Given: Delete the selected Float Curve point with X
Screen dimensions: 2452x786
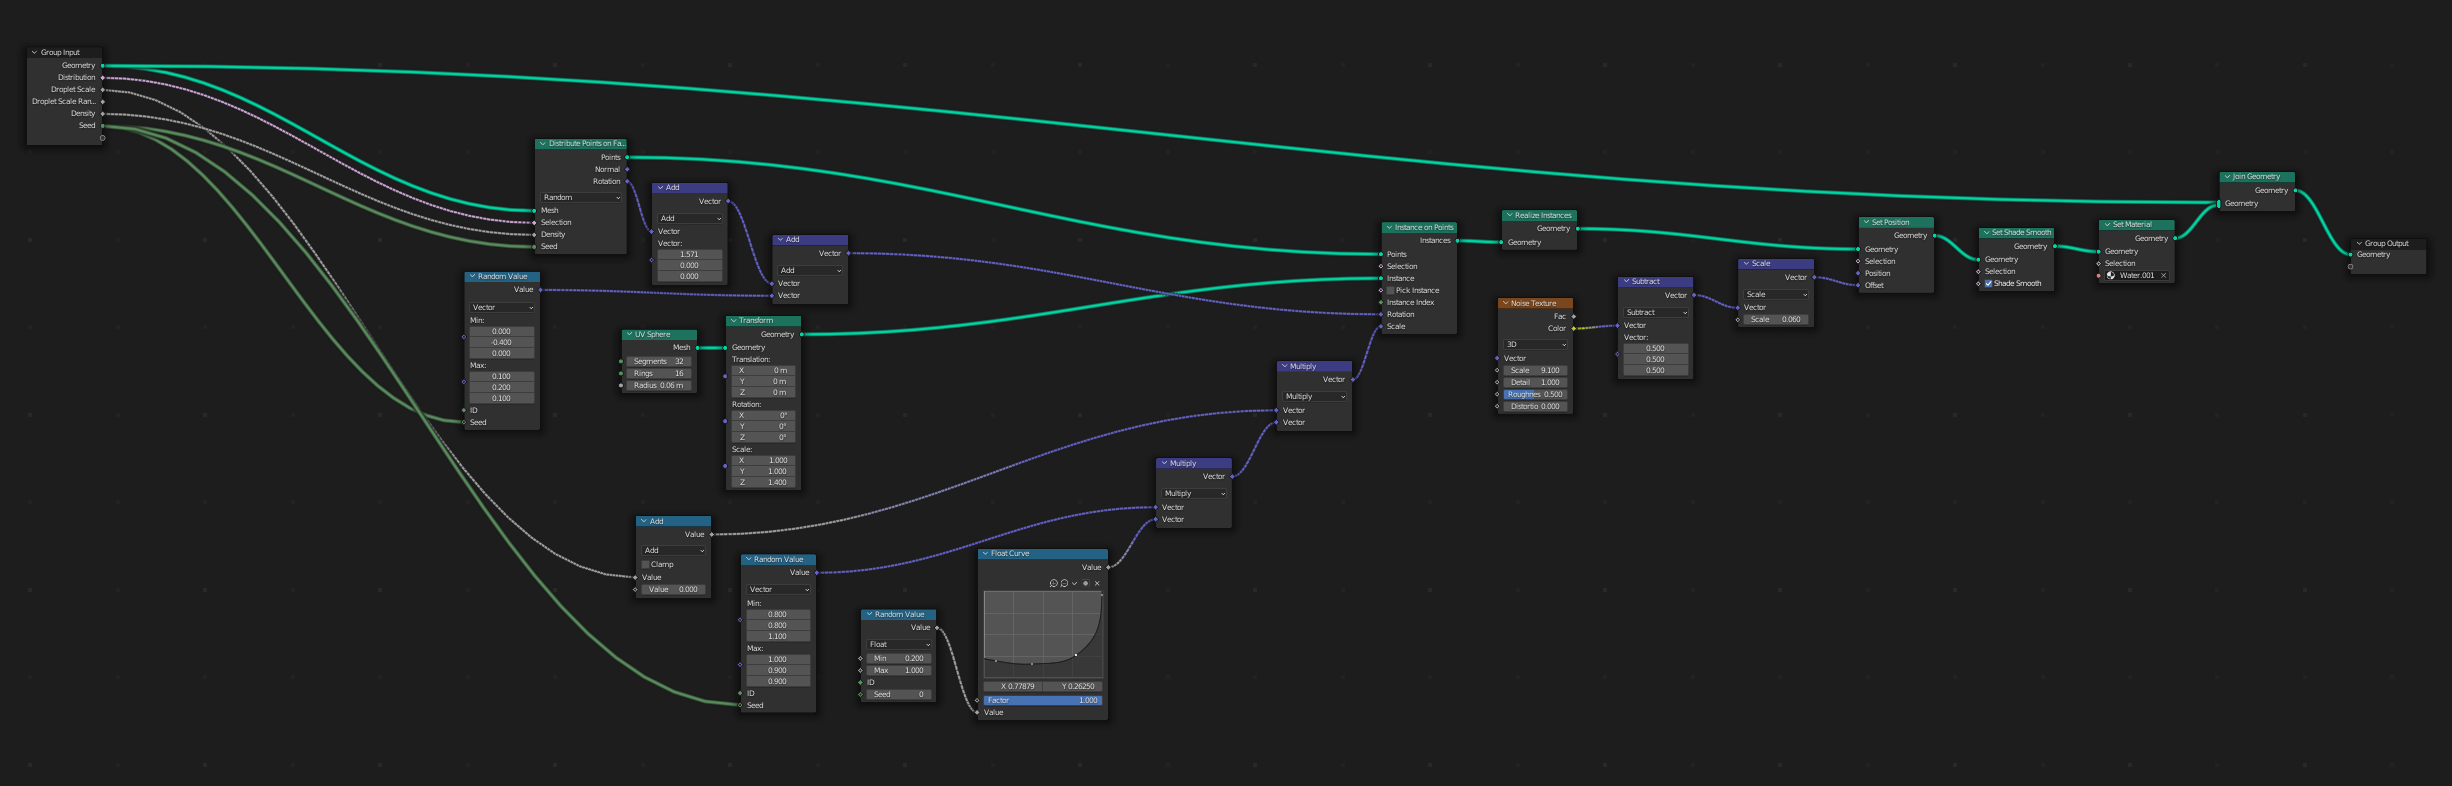Looking at the screenshot, I should pyautogui.click(x=1097, y=583).
